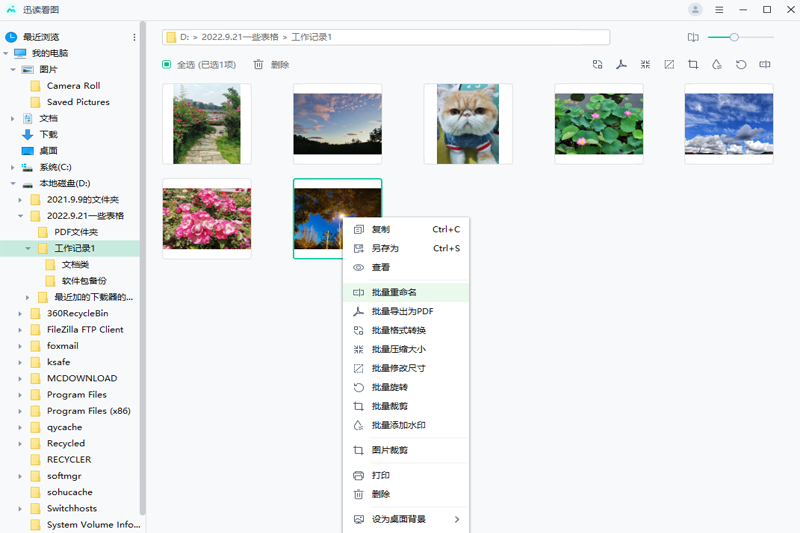Click the 删除 button beside select all
The height and width of the screenshot is (533, 800).
(271, 65)
